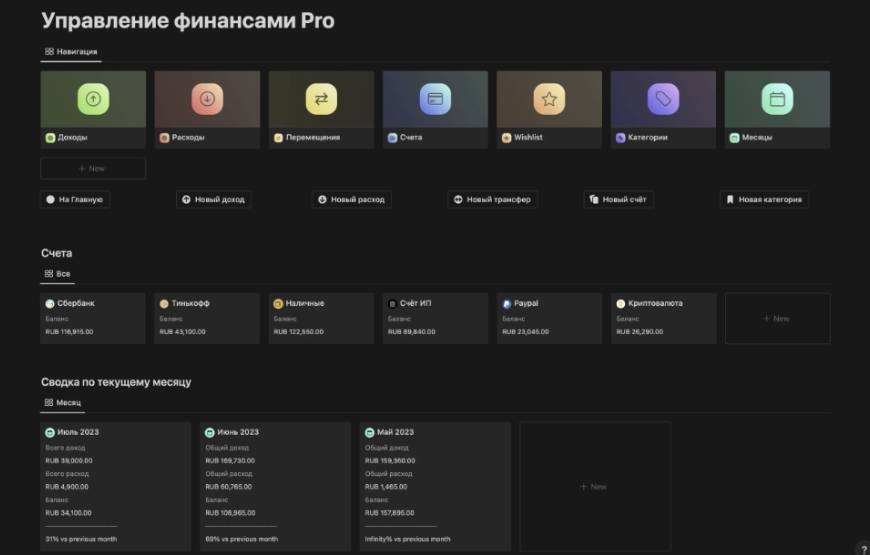The width and height of the screenshot is (870, 555).
Task: Open the blue Счета card icon
Action: pos(435,99)
